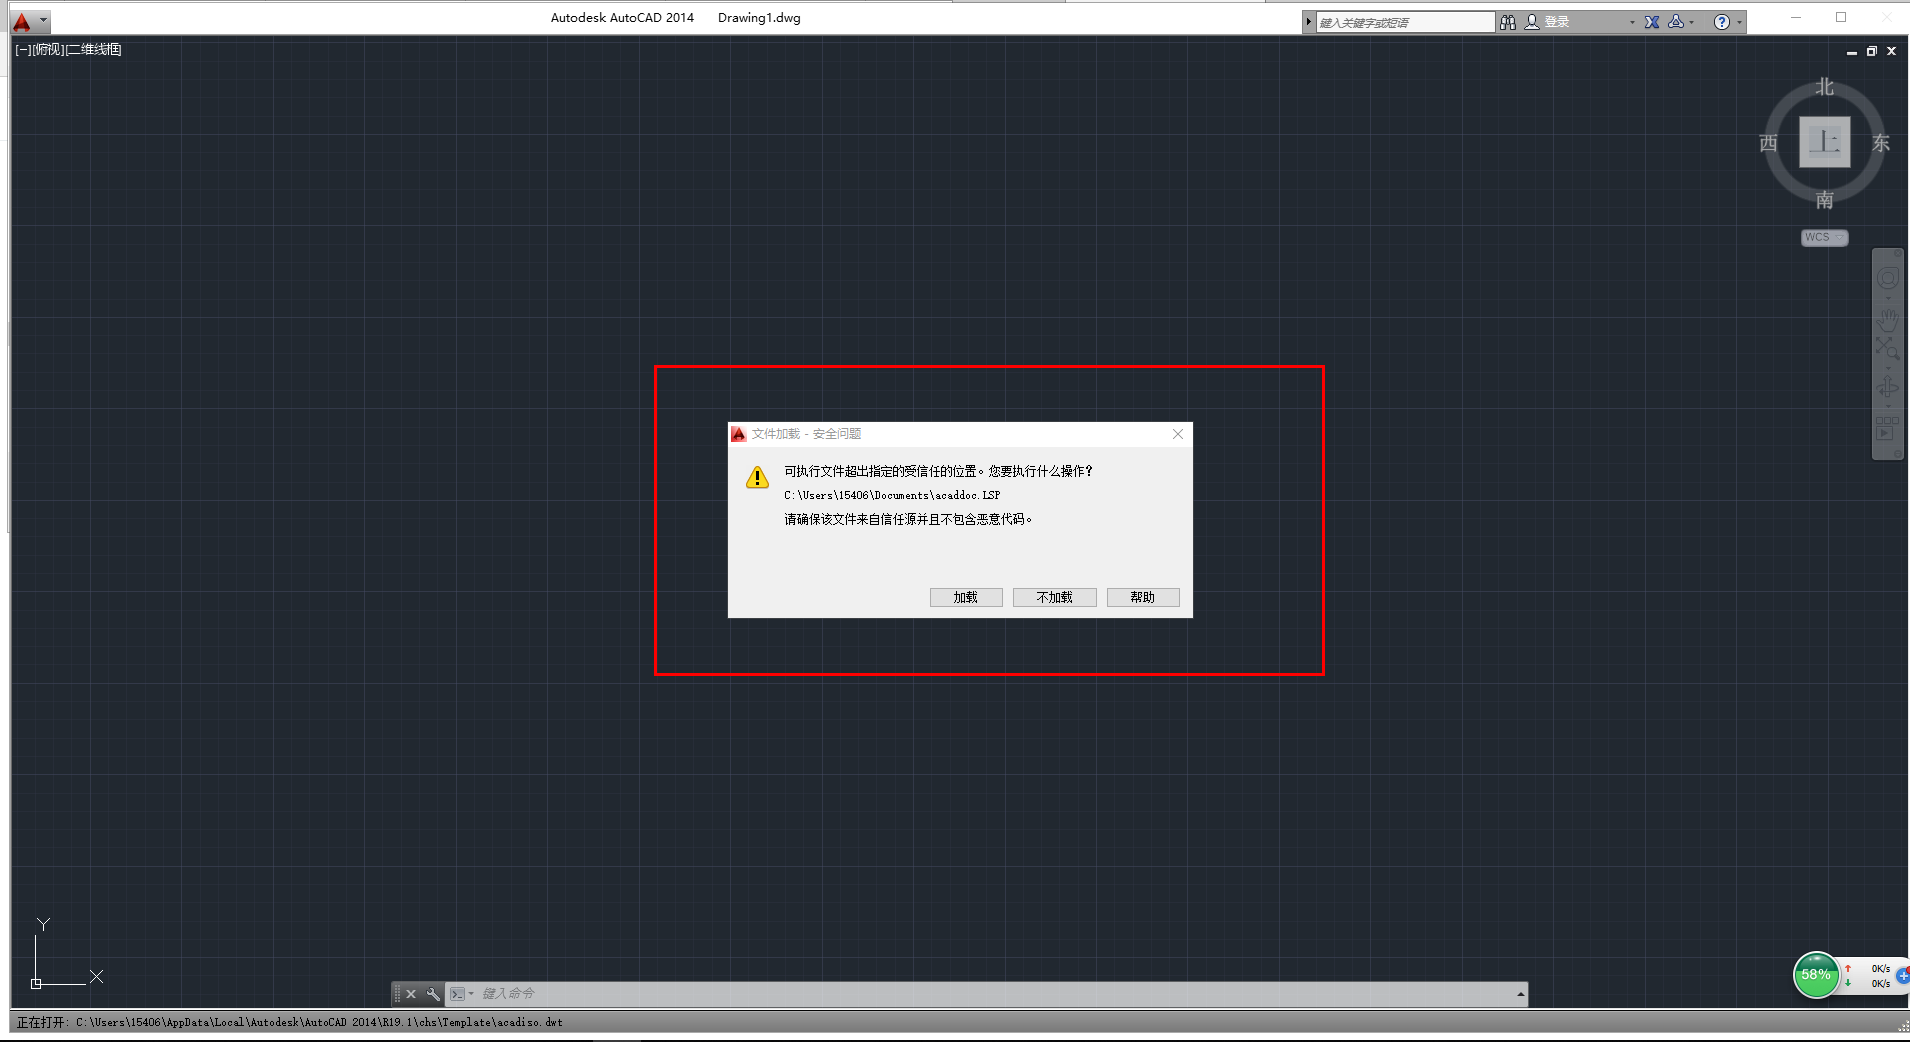Click the Drawing1.dwg title text

pos(759,18)
